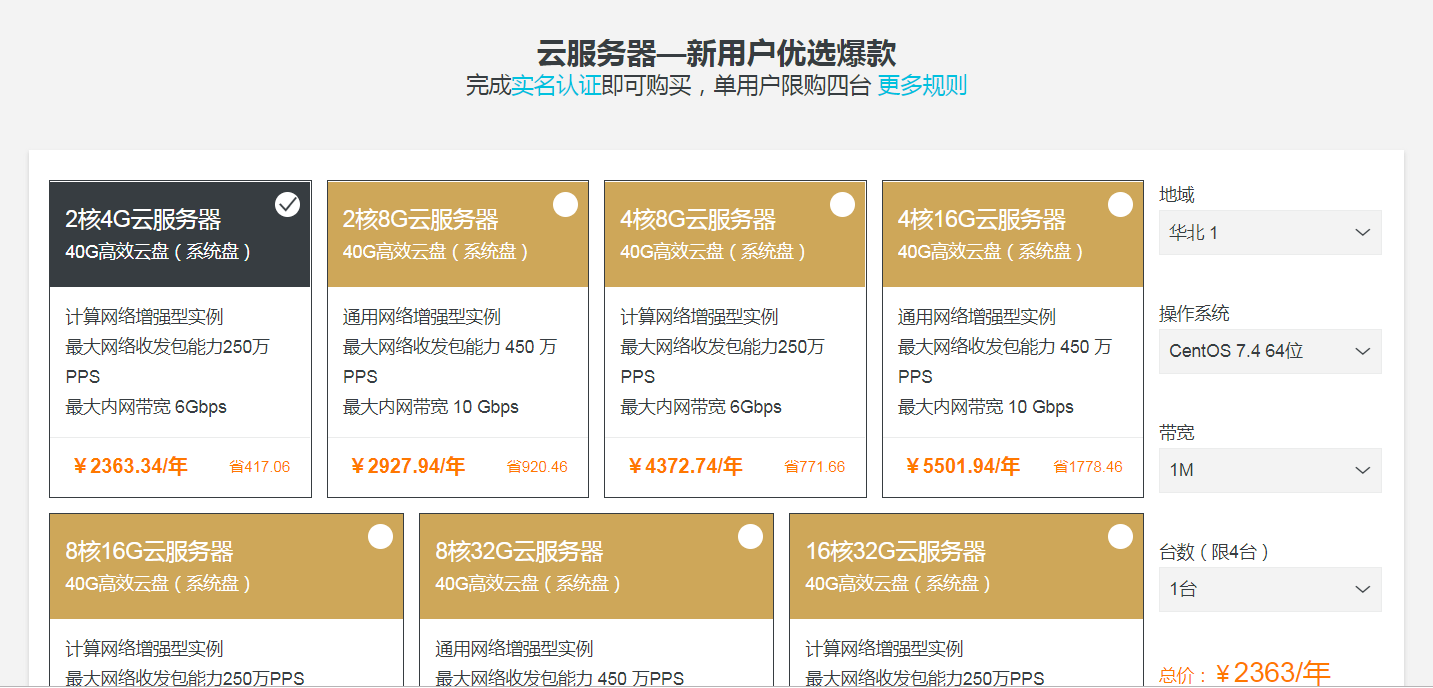Screen dimensions: 1433x688
Task: Click the 省771.66 savings label
Action: (x=815, y=467)
